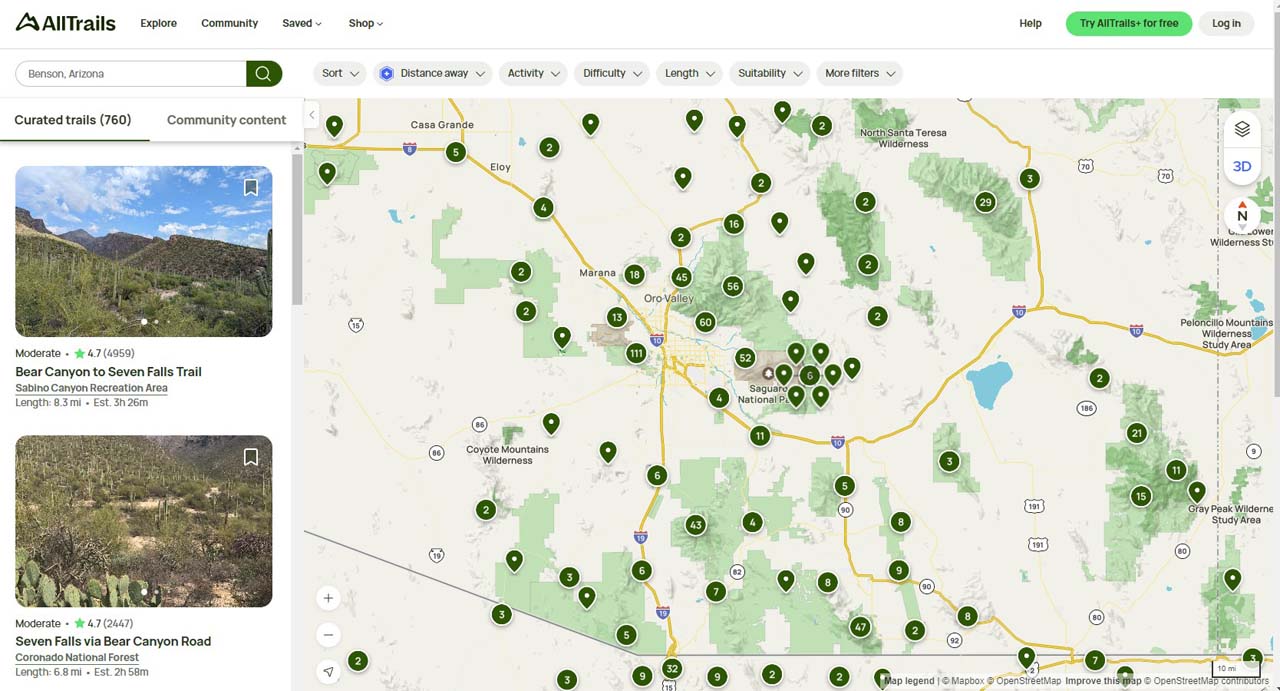The width and height of the screenshot is (1280, 691).
Task: Open the Distance away filter
Action: coord(433,73)
